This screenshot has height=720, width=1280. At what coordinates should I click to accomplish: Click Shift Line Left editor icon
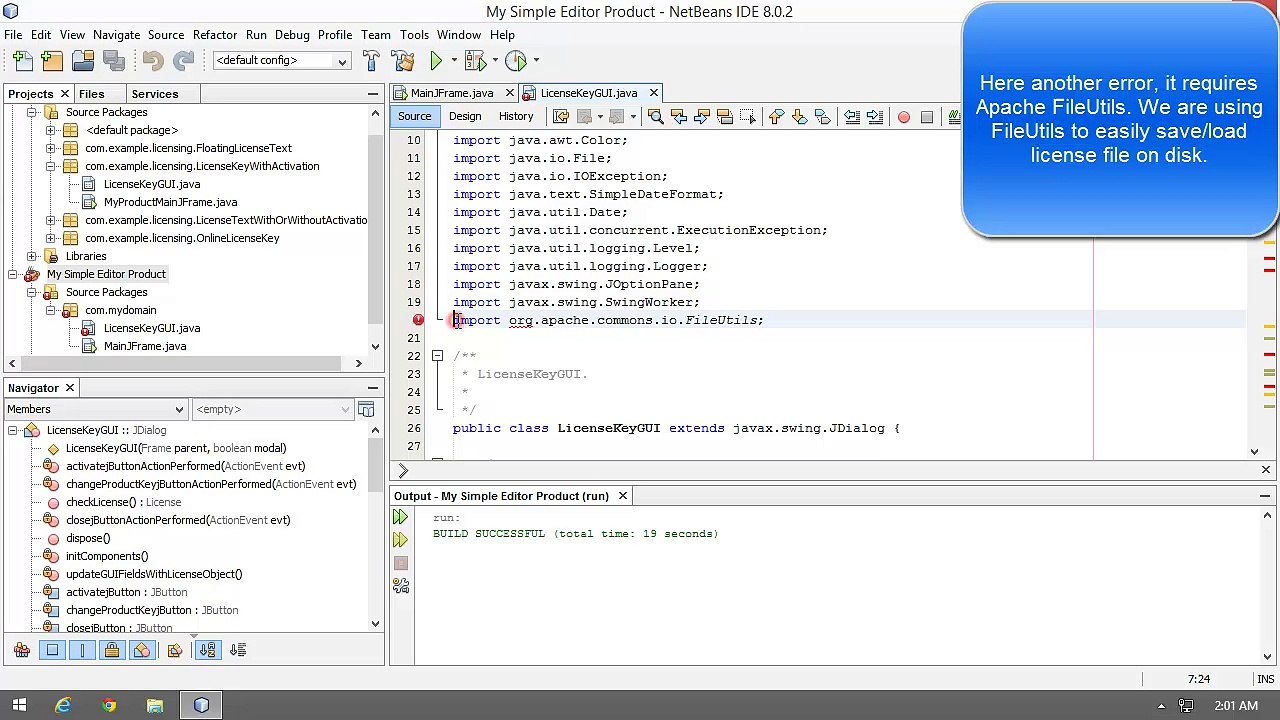tap(851, 117)
